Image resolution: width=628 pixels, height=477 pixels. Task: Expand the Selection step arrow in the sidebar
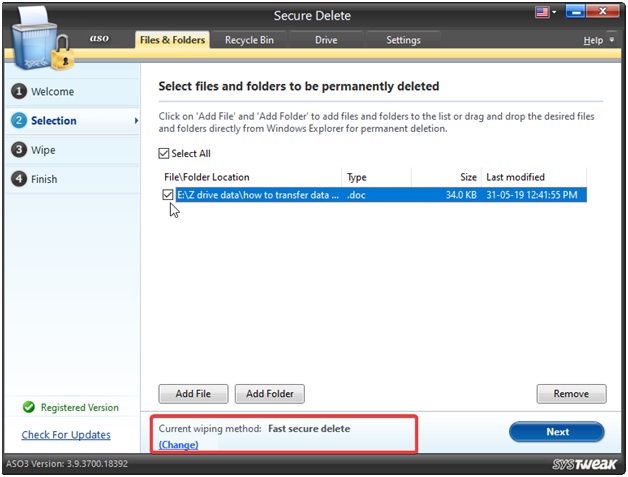click(136, 121)
